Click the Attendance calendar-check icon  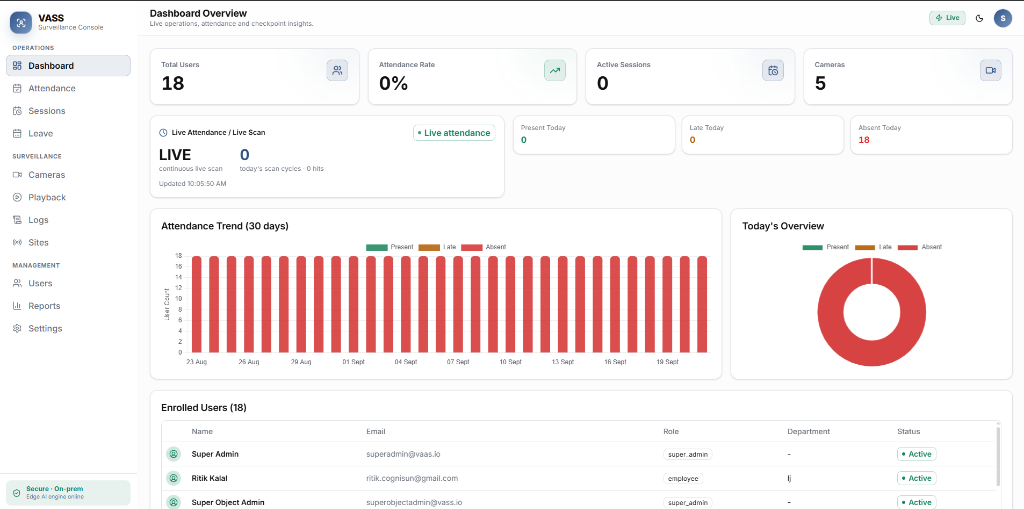click(18, 88)
